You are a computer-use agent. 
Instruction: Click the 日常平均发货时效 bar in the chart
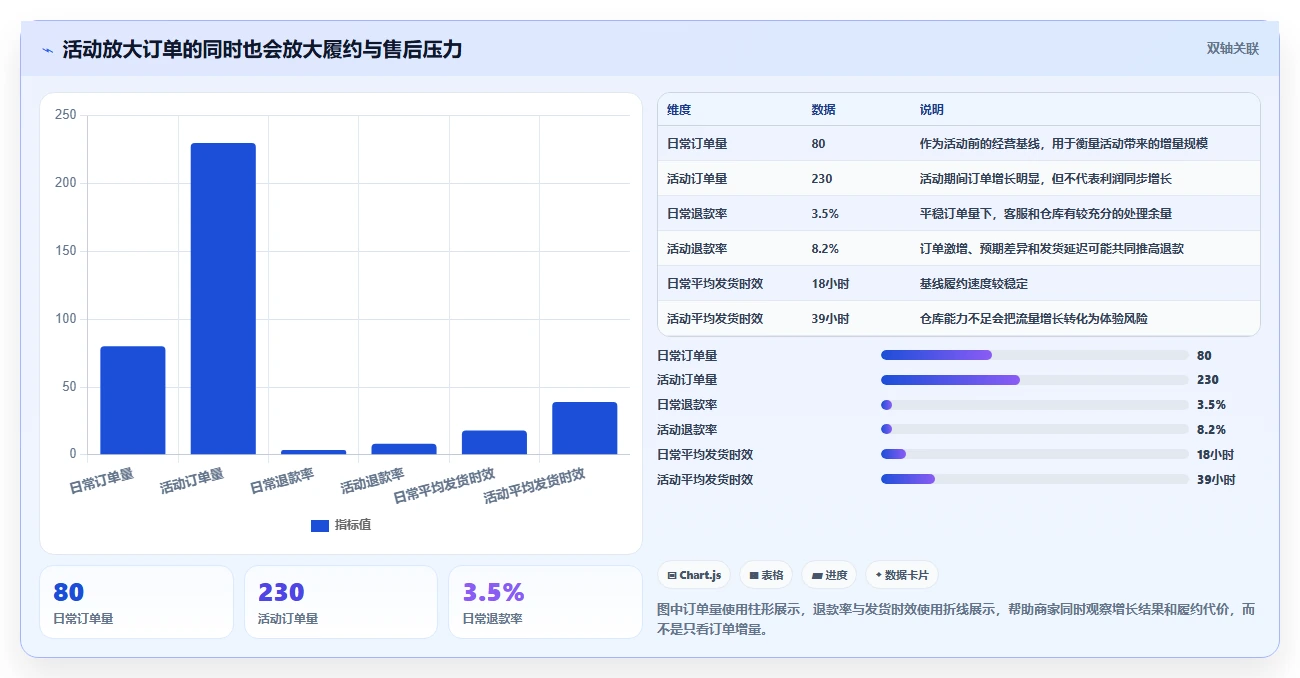(494, 442)
